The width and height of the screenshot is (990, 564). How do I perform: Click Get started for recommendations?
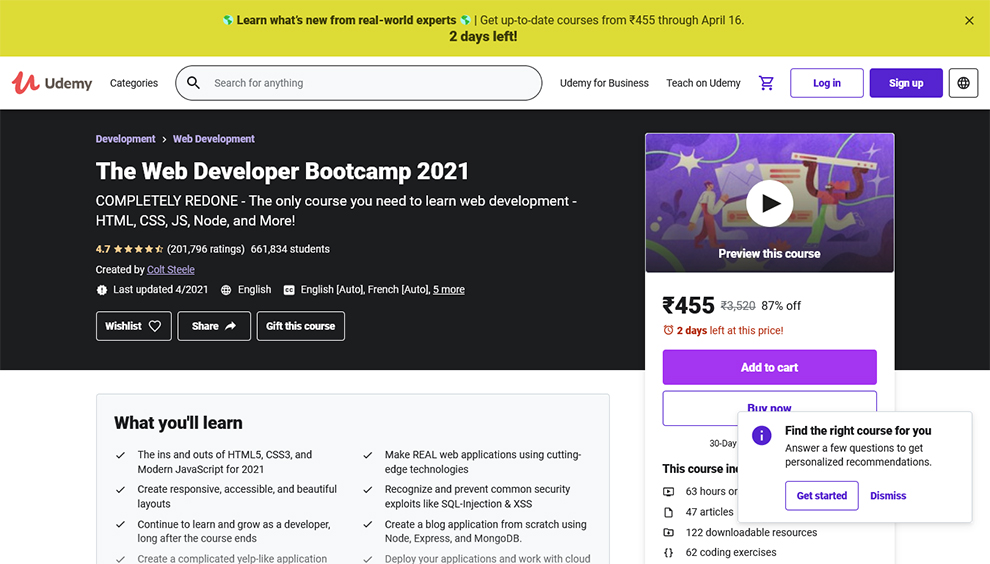(821, 496)
